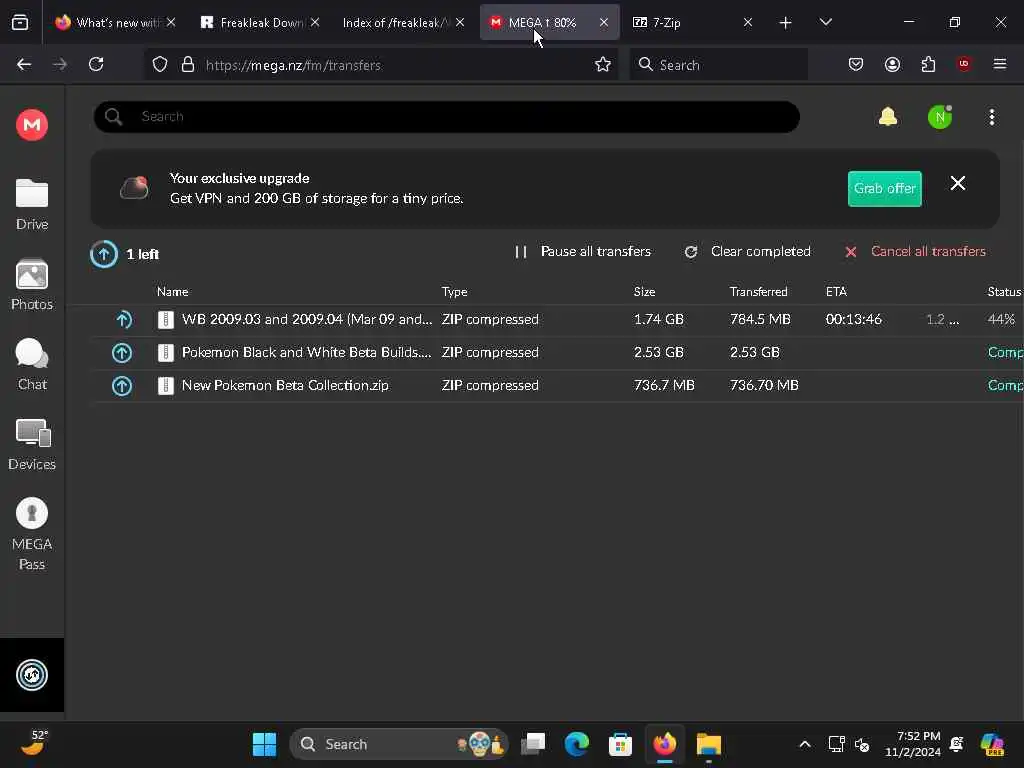The width and height of the screenshot is (1024, 768).
Task: Click the site padlock icon
Action: point(188,65)
